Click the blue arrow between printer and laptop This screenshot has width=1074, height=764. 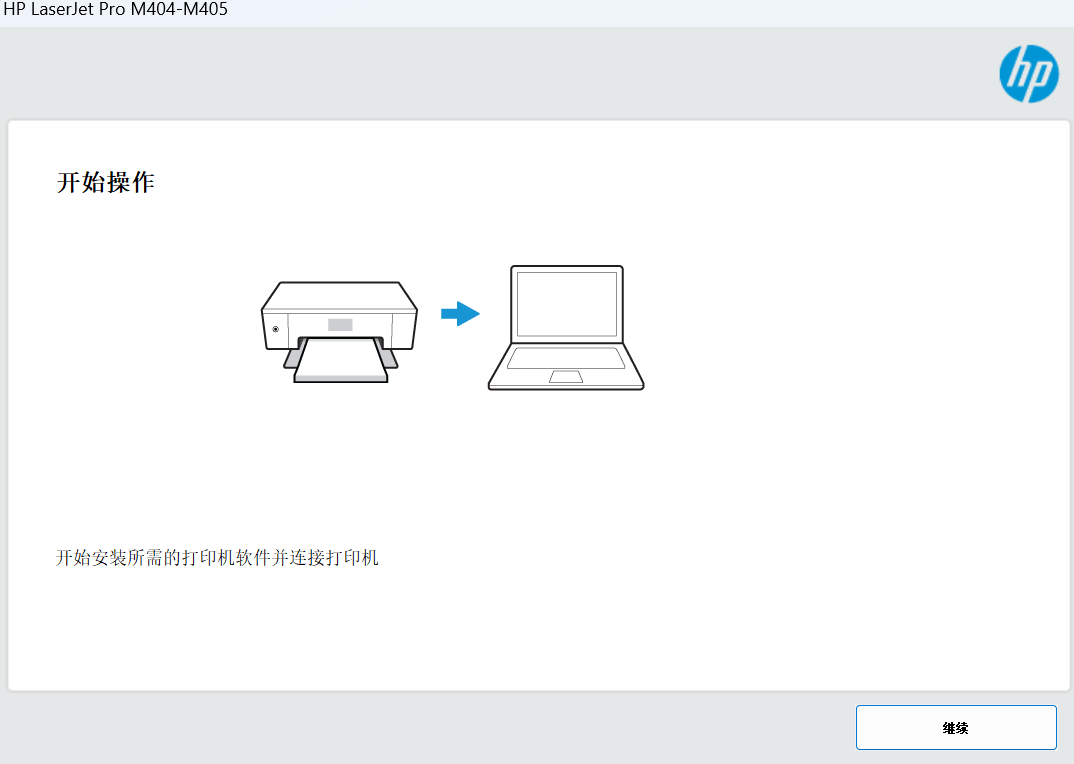pyautogui.click(x=460, y=314)
